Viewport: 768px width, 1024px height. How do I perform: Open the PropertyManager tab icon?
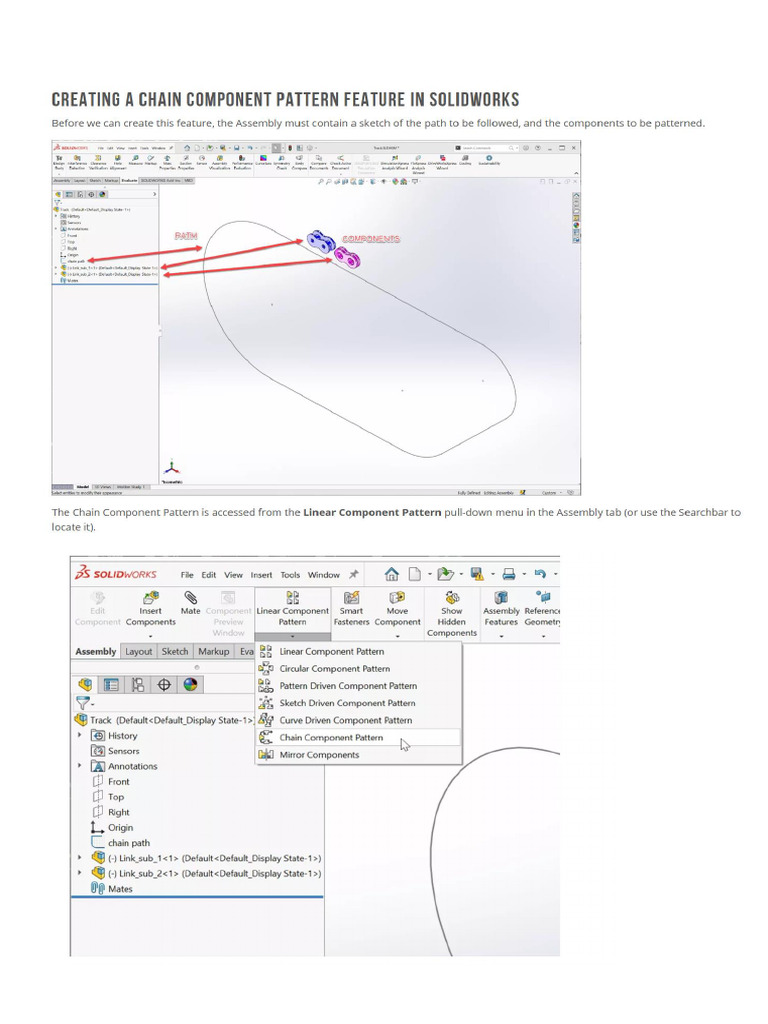click(112, 684)
